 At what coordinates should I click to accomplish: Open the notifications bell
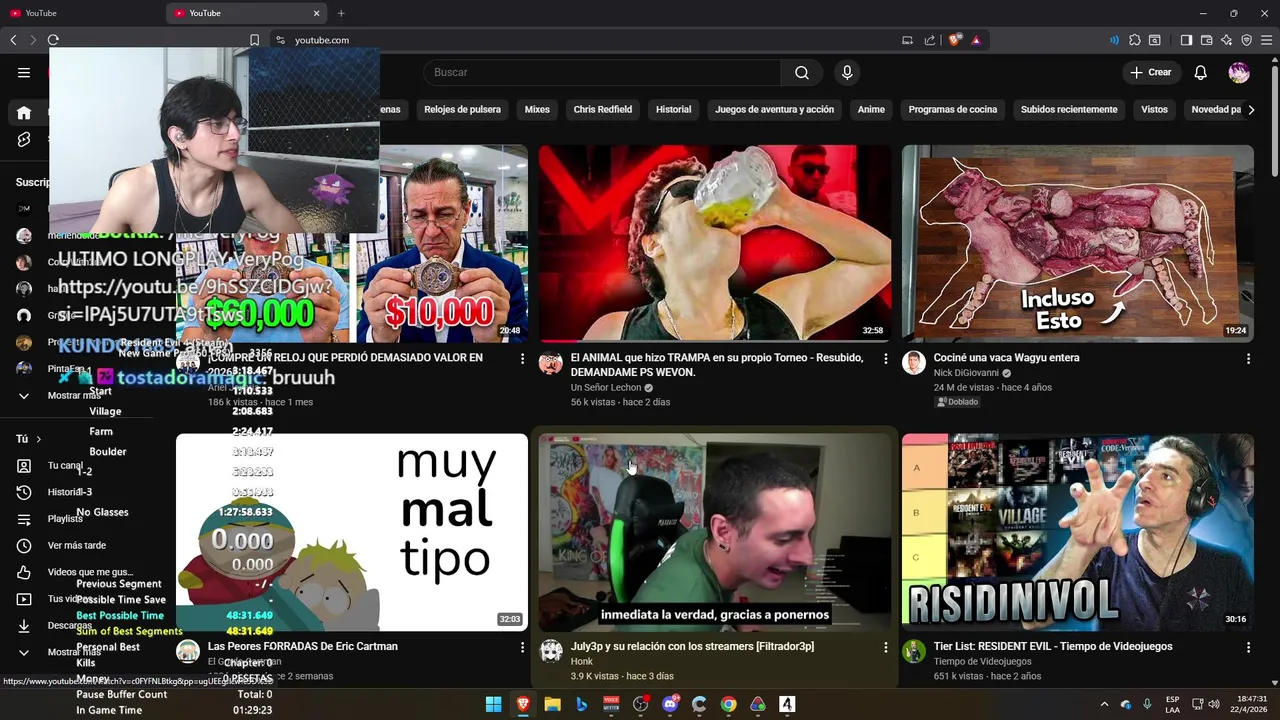pos(1201,72)
